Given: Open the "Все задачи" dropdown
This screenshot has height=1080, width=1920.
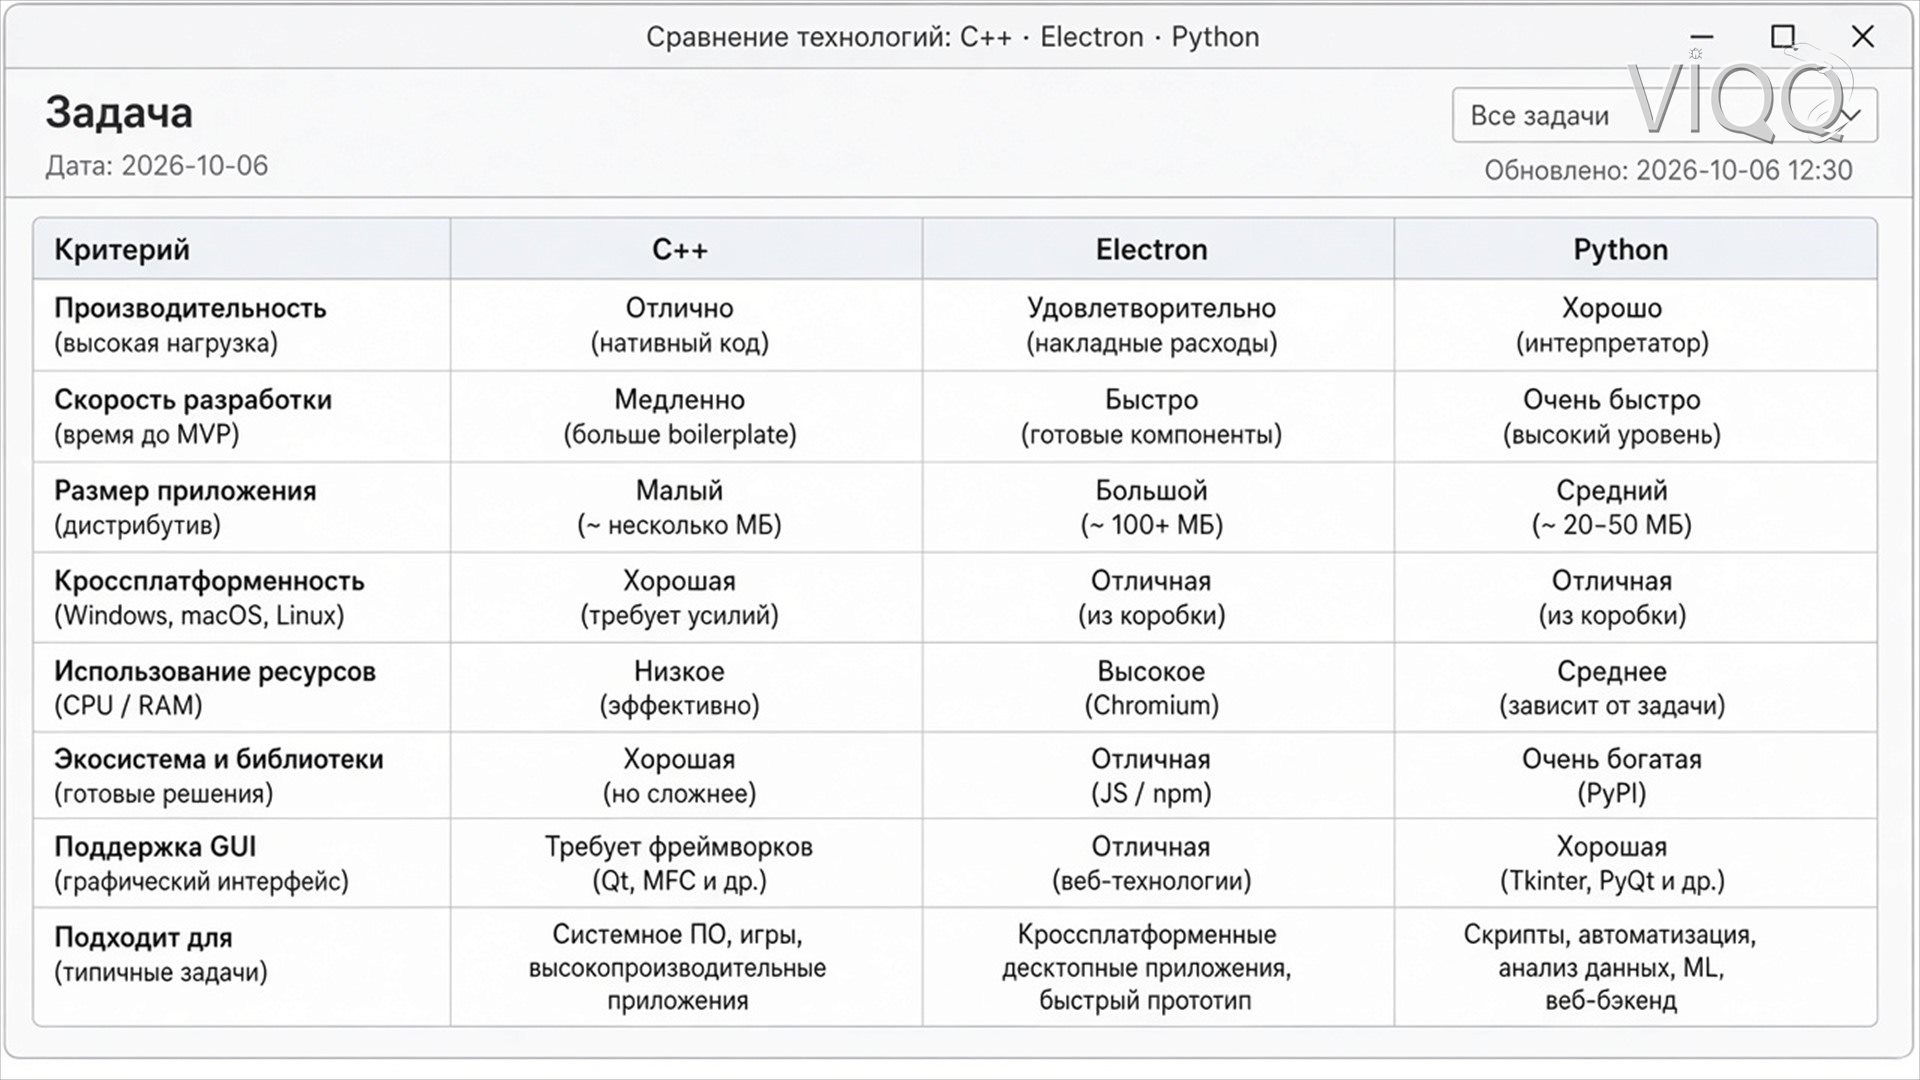Looking at the screenshot, I should tap(1664, 116).
